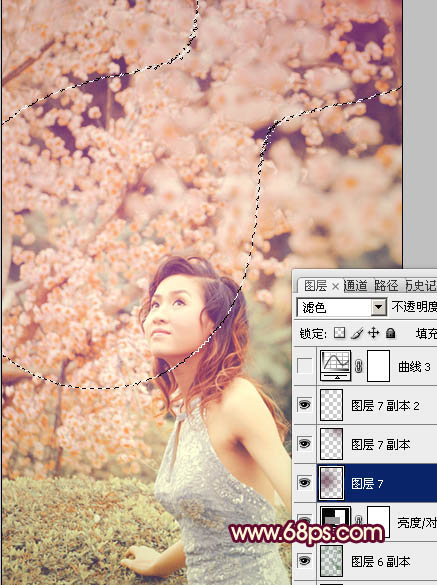Show the hidden 曲线 3 layer
437x585 pixels.
point(305,366)
